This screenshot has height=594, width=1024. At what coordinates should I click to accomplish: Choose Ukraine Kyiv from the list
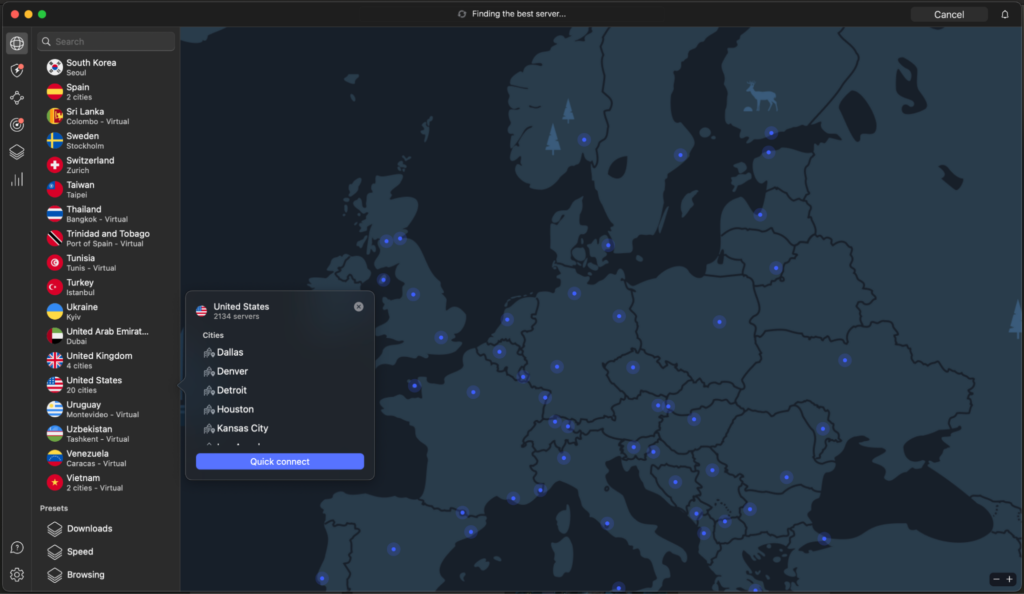click(x=108, y=311)
